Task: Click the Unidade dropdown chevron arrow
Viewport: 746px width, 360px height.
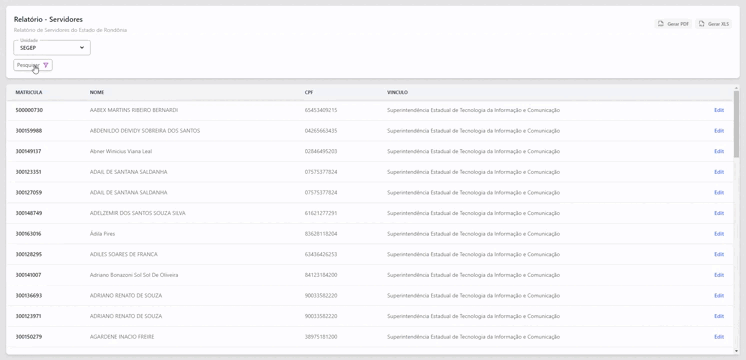Action: click(82, 48)
